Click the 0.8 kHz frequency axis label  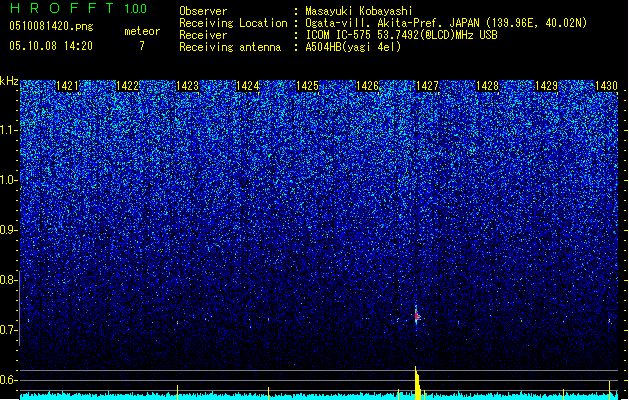coord(7,280)
